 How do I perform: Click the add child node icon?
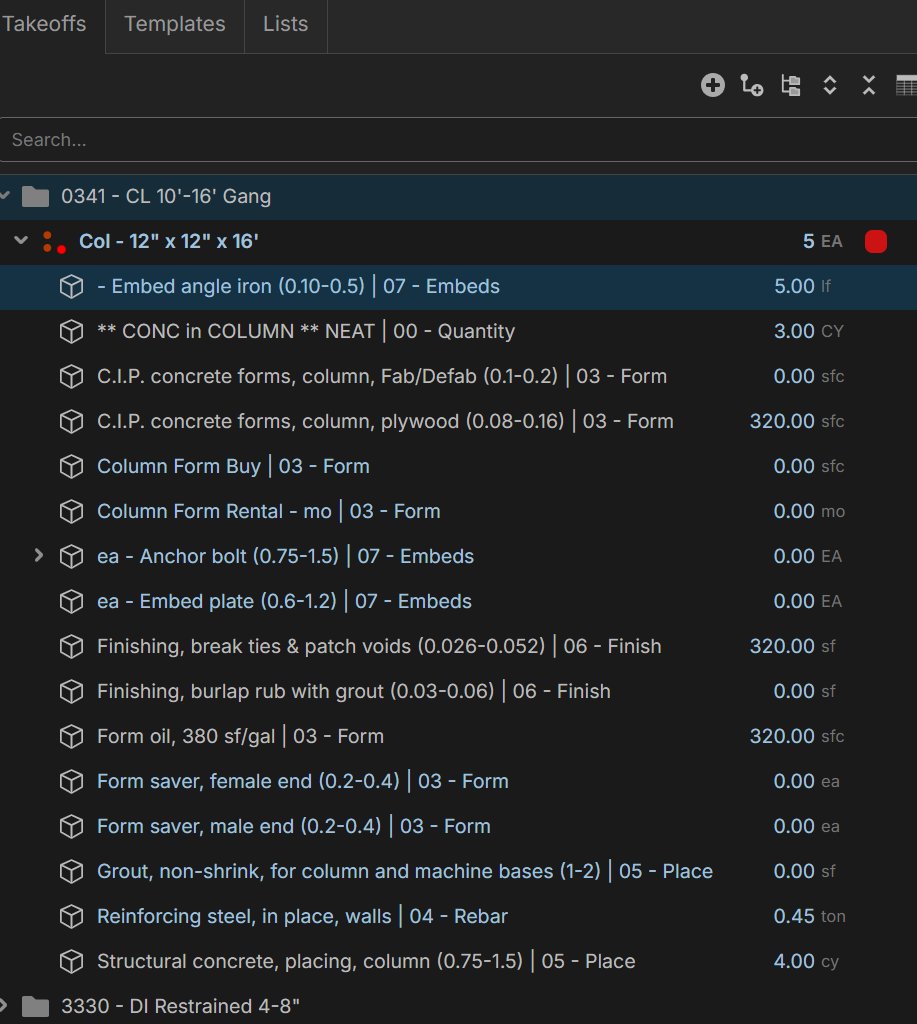coord(751,86)
